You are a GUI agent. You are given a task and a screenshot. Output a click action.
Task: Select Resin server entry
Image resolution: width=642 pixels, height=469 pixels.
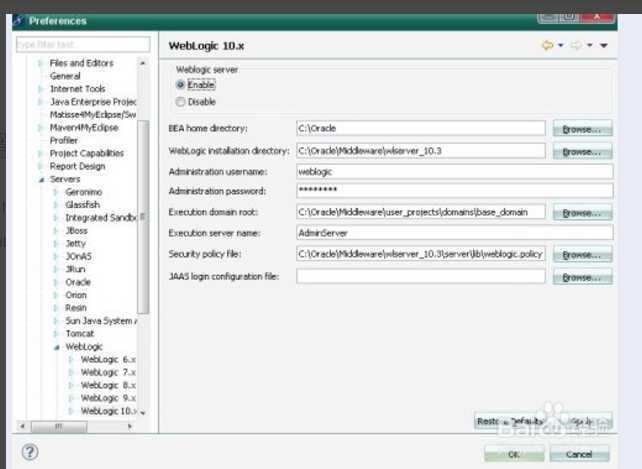click(x=76, y=308)
